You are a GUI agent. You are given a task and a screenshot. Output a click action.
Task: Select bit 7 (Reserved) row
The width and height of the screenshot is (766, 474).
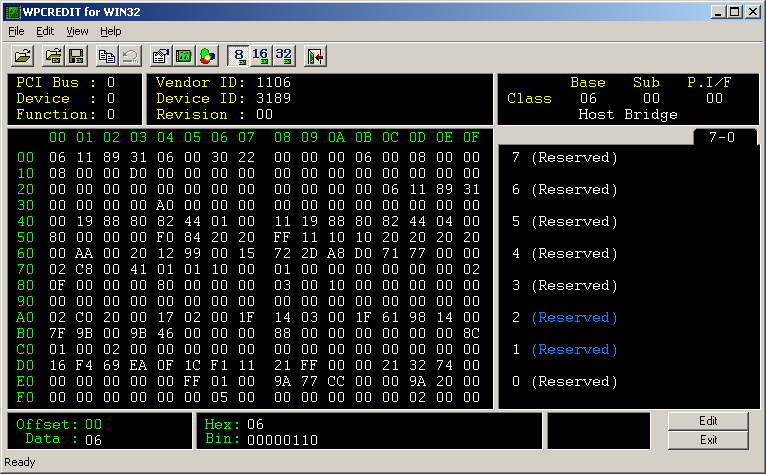565,157
